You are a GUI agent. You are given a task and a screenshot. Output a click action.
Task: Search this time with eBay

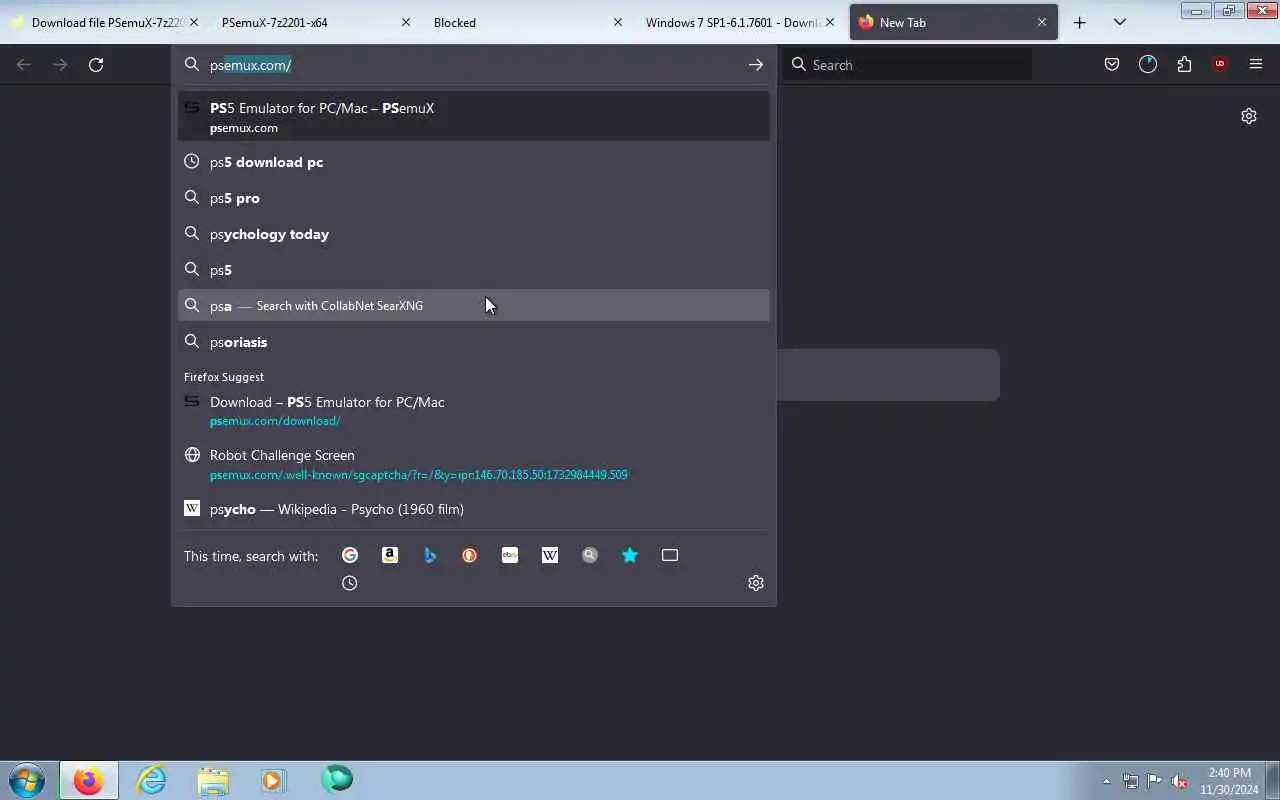tap(510, 555)
